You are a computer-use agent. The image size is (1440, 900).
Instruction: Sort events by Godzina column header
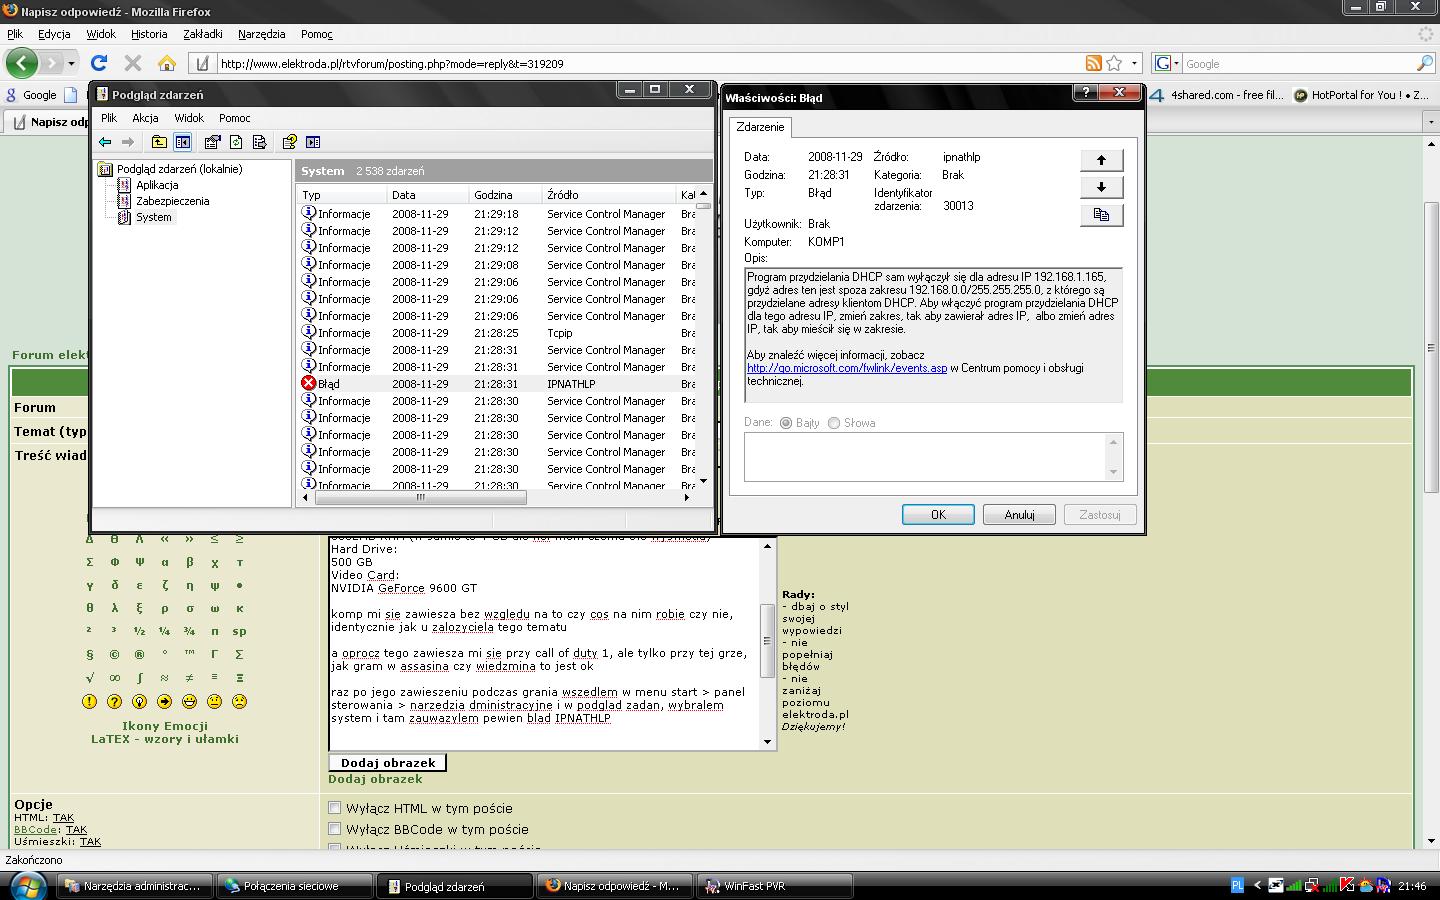coord(505,195)
